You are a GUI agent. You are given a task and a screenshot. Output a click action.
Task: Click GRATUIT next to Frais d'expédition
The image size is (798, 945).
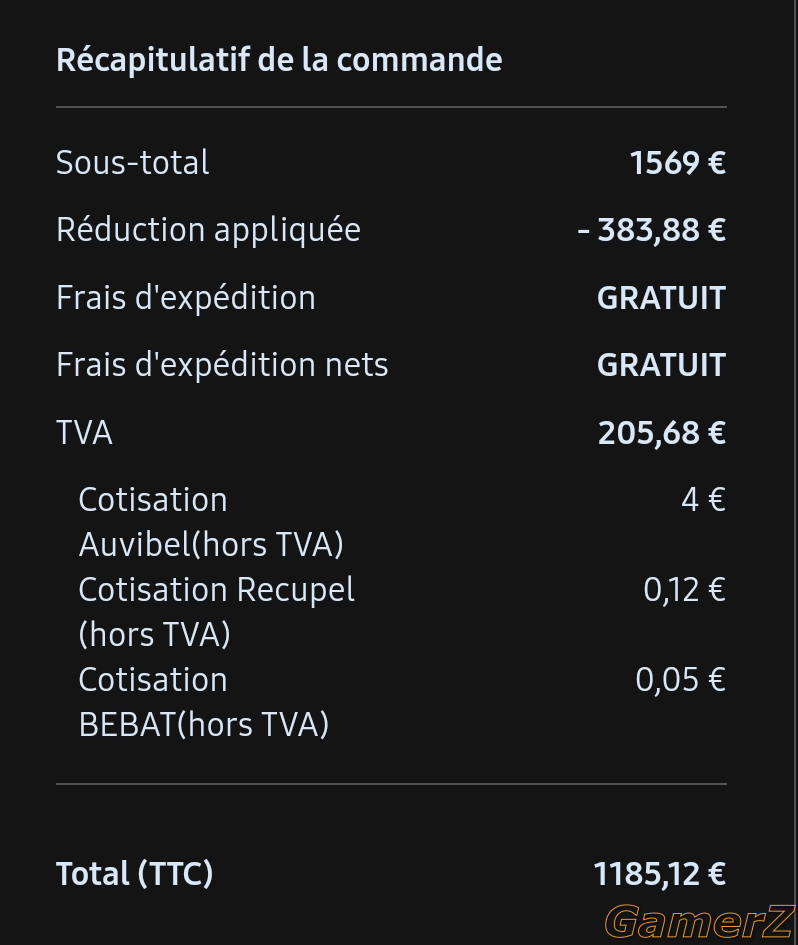pyautogui.click(x=661, y=298)
